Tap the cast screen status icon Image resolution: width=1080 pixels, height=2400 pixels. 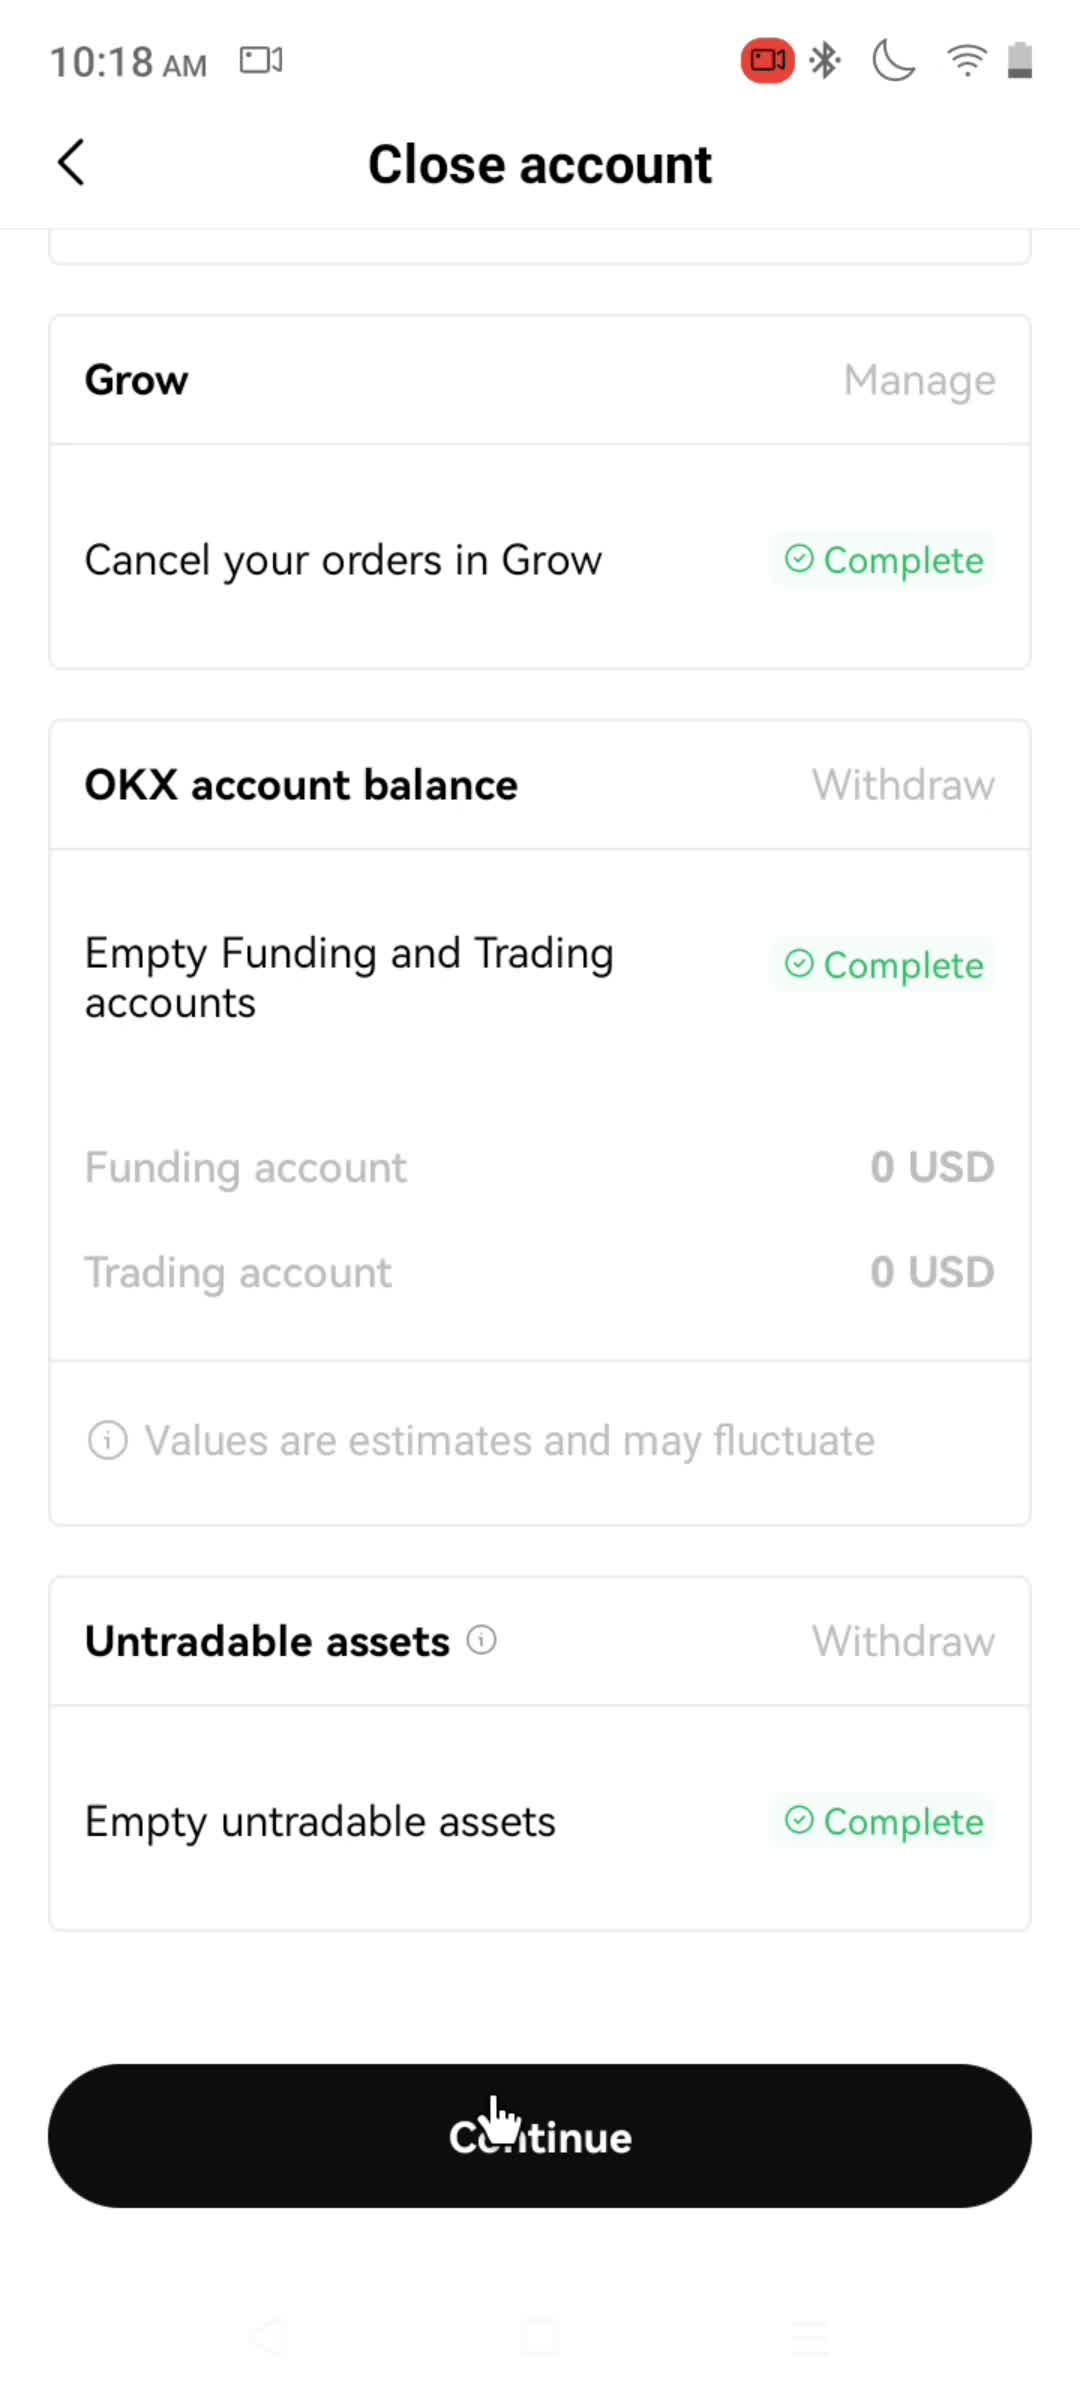261,61
